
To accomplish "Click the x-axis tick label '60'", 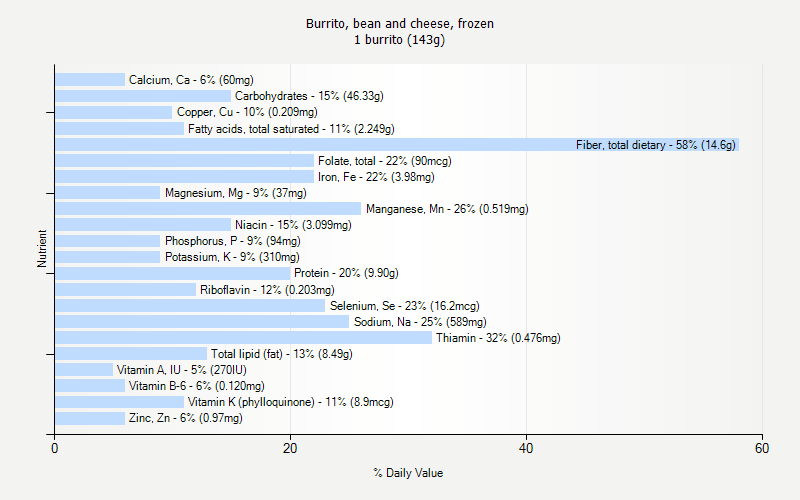I will point(762,448).
